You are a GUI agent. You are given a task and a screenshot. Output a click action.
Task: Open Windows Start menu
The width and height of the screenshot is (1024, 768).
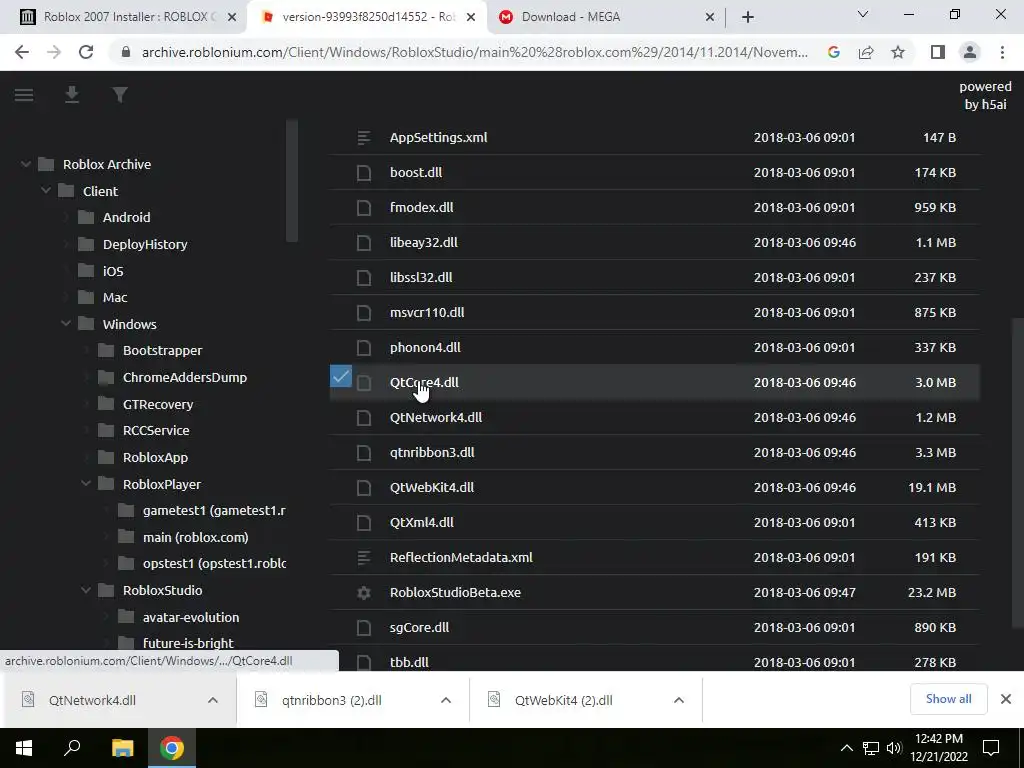24,748
